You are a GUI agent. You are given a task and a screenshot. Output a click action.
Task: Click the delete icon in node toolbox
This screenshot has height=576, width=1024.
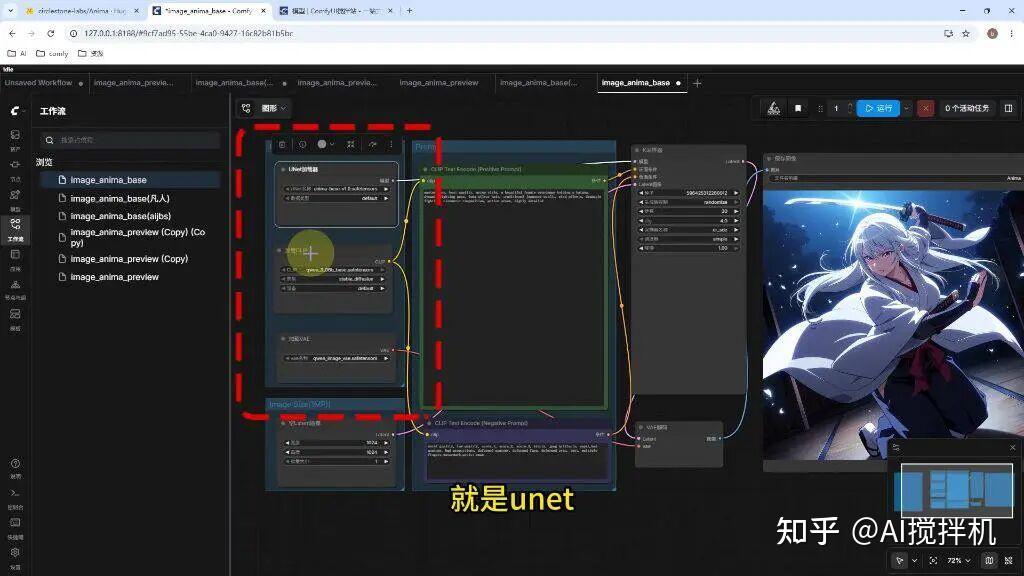[282, 144]
